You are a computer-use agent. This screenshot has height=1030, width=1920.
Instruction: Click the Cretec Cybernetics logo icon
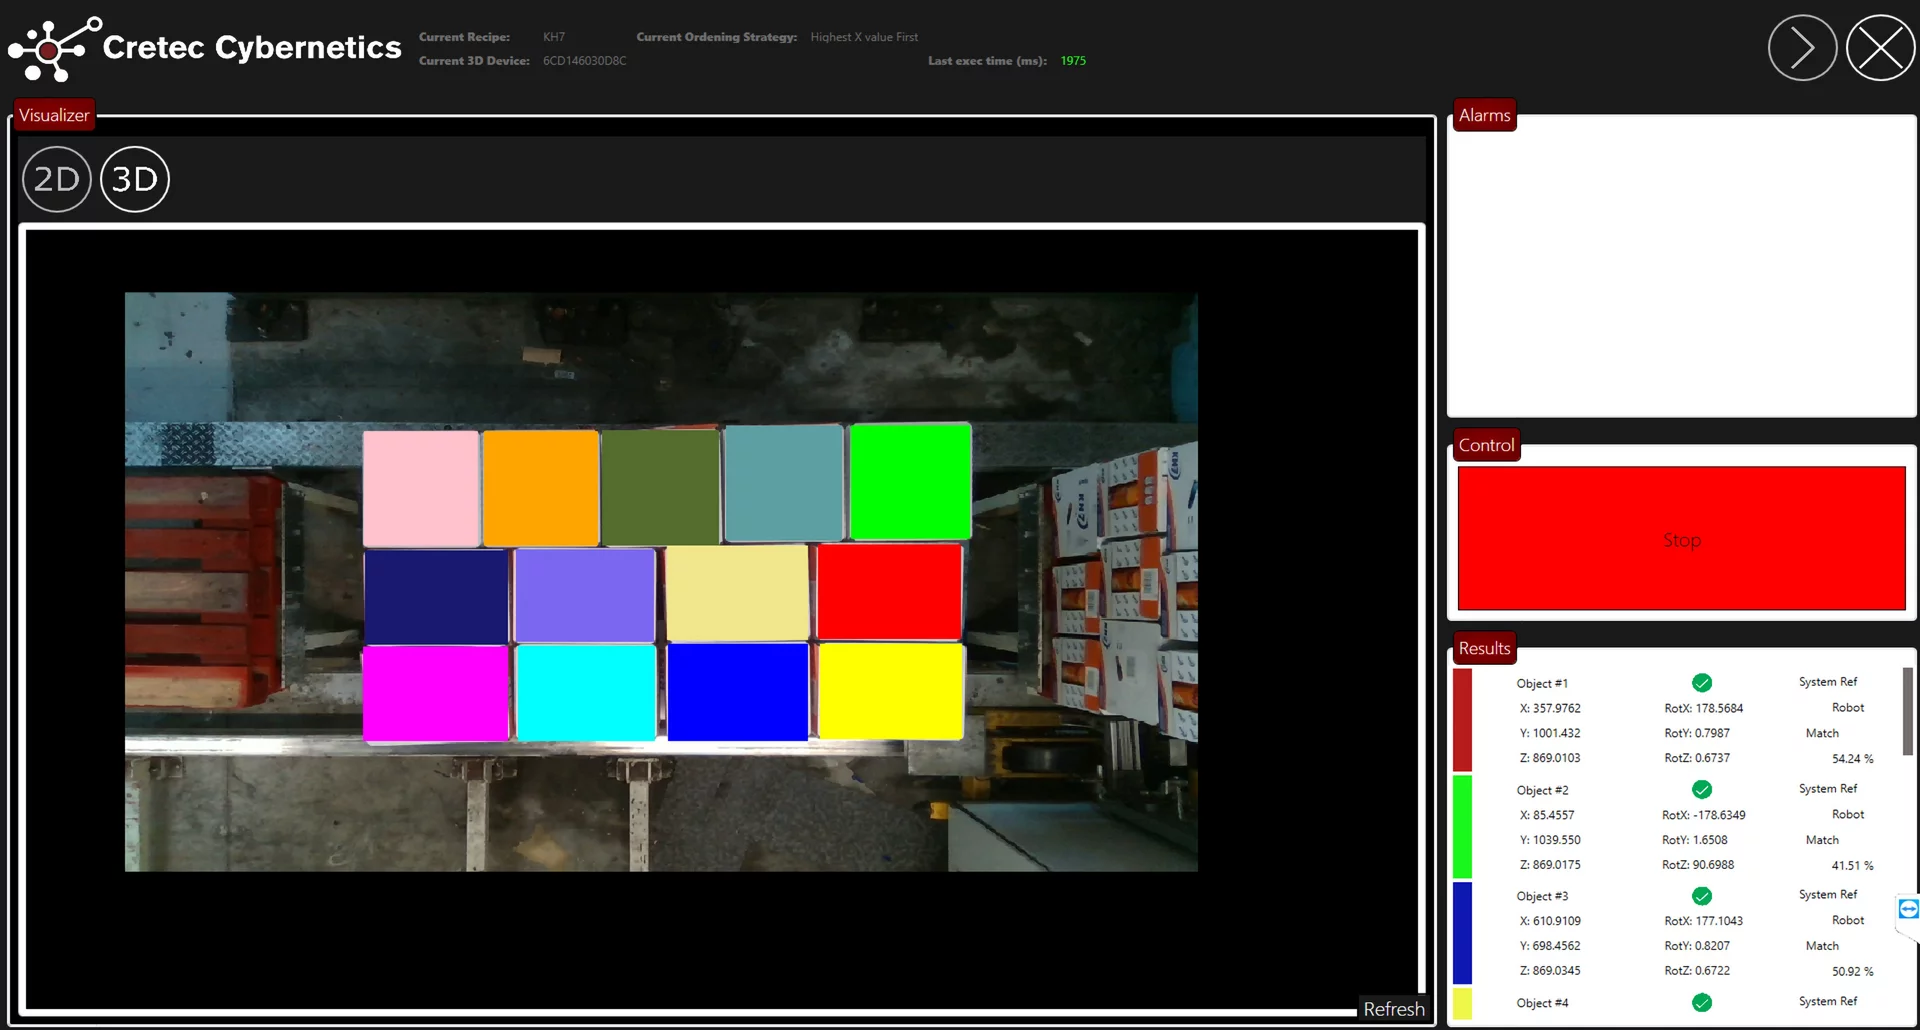[54, 48]
